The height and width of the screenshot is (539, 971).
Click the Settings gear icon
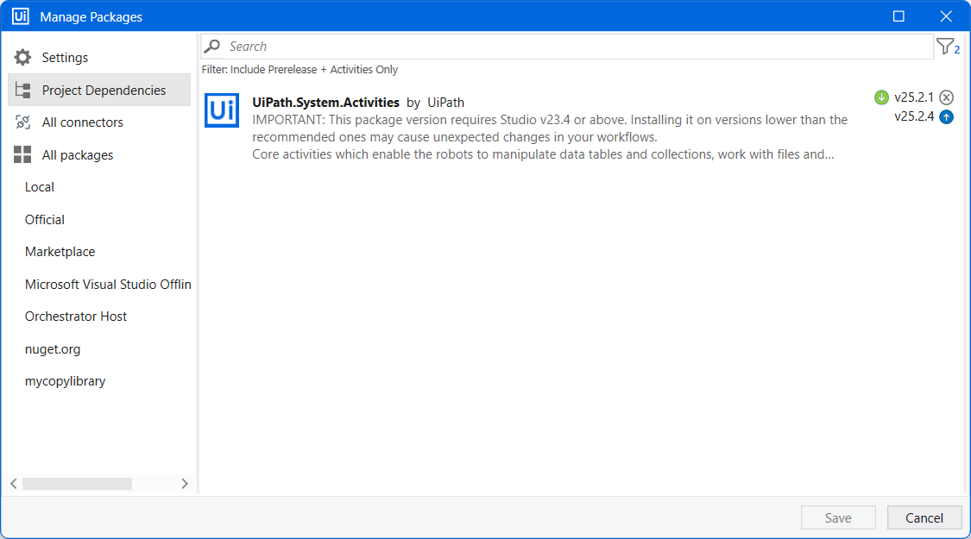pos(23,57)
